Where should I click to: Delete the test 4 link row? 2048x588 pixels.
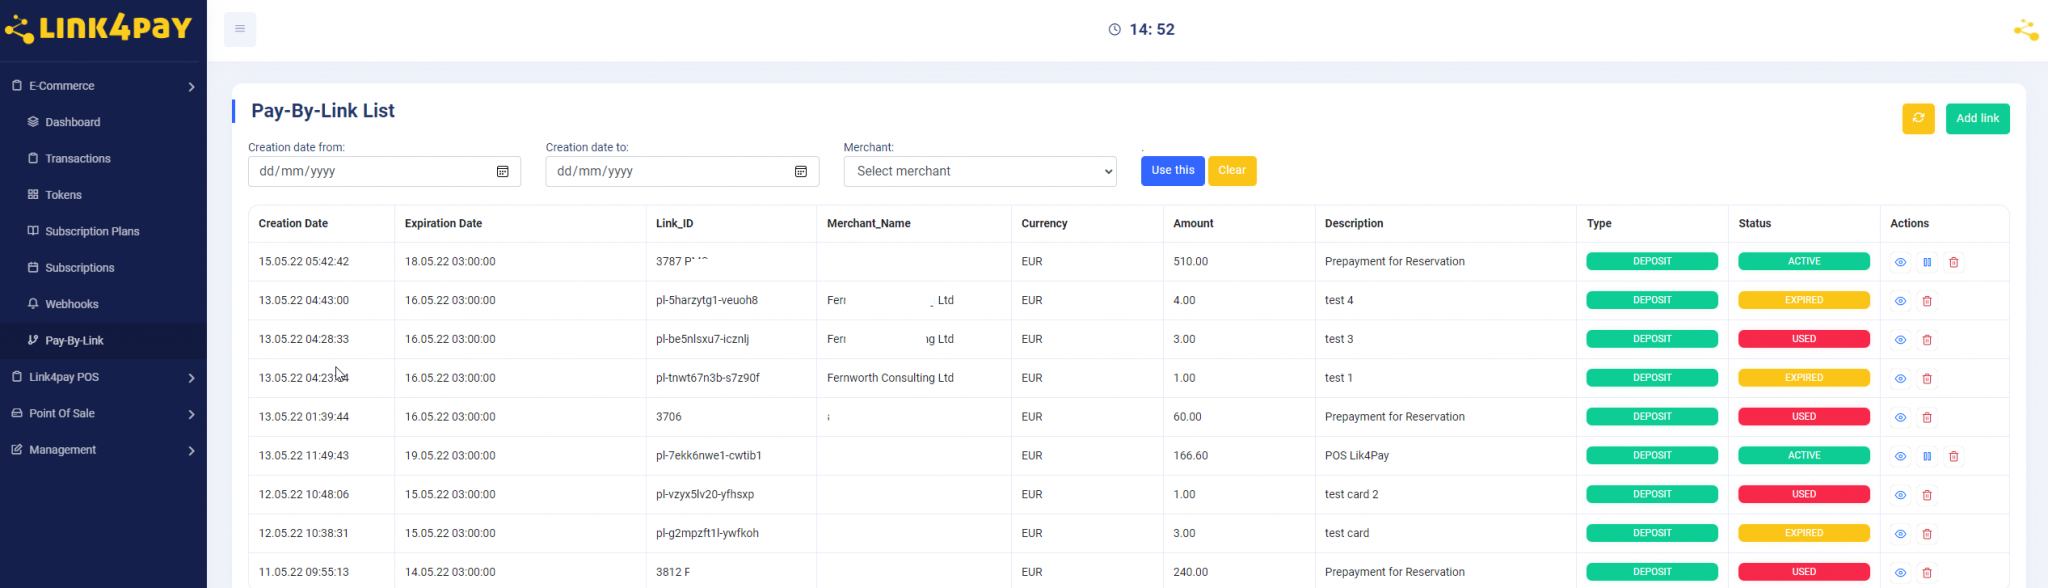1927,301
